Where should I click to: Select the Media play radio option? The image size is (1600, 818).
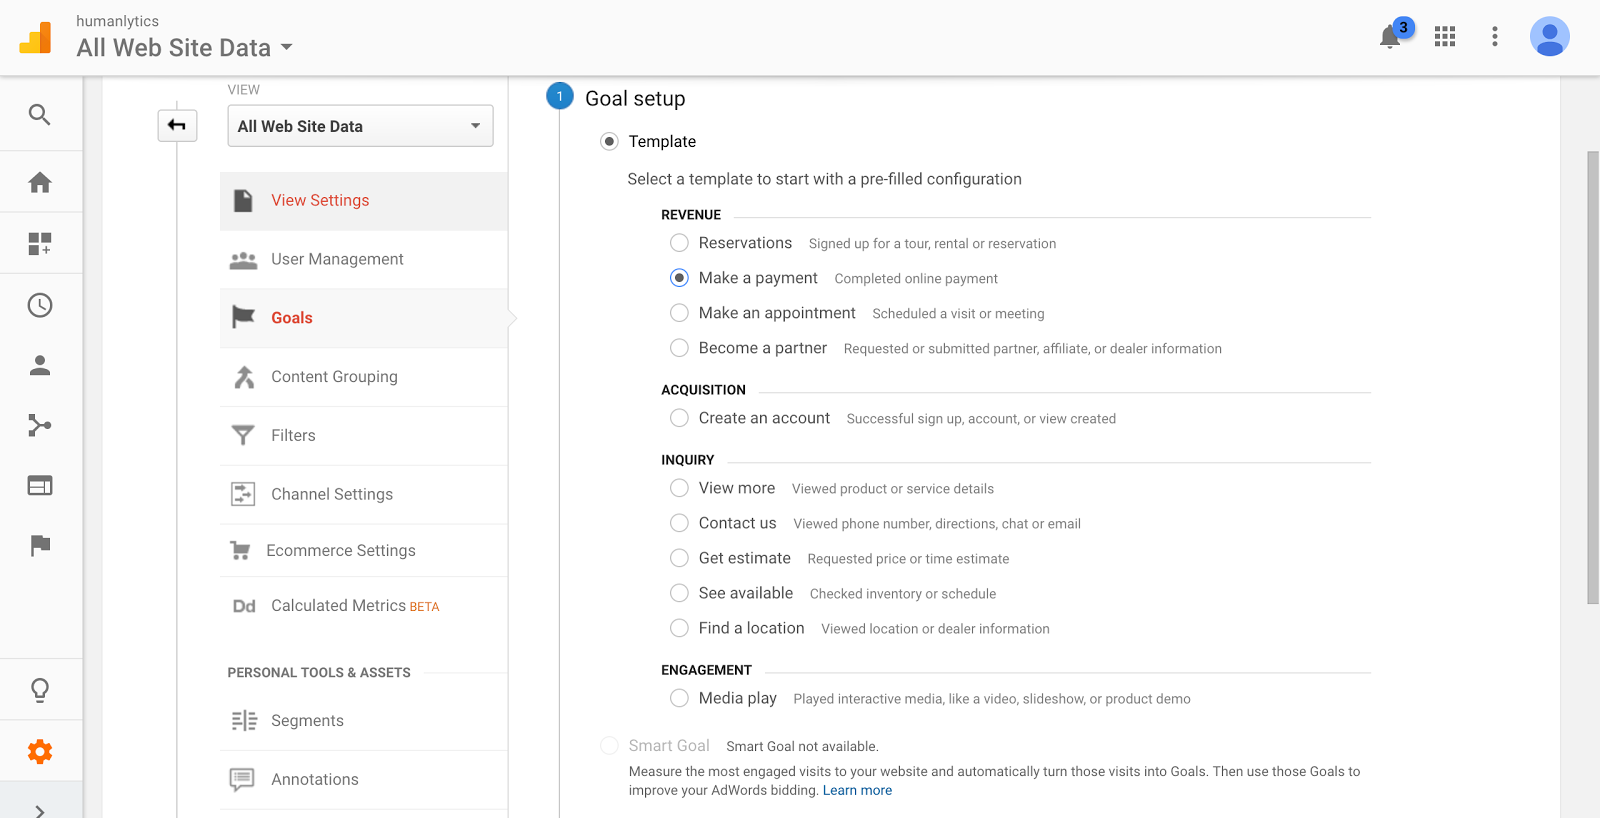679,698
